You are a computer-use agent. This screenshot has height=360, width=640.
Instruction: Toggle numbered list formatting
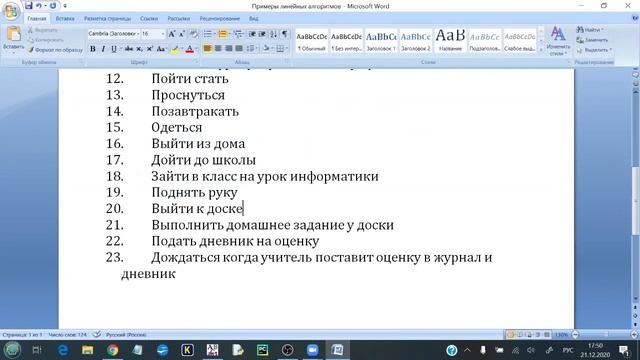223,34
